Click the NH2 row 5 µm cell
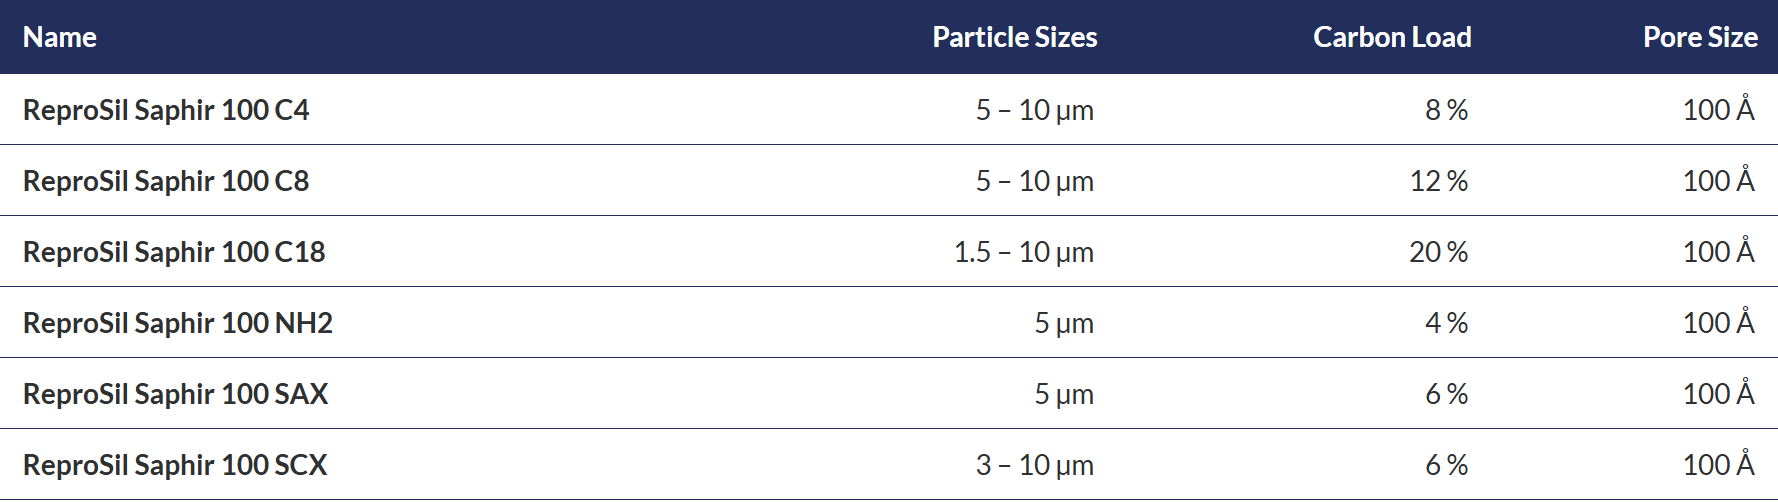Screen dimensions: 1778x502 (x=1064, y=323)
